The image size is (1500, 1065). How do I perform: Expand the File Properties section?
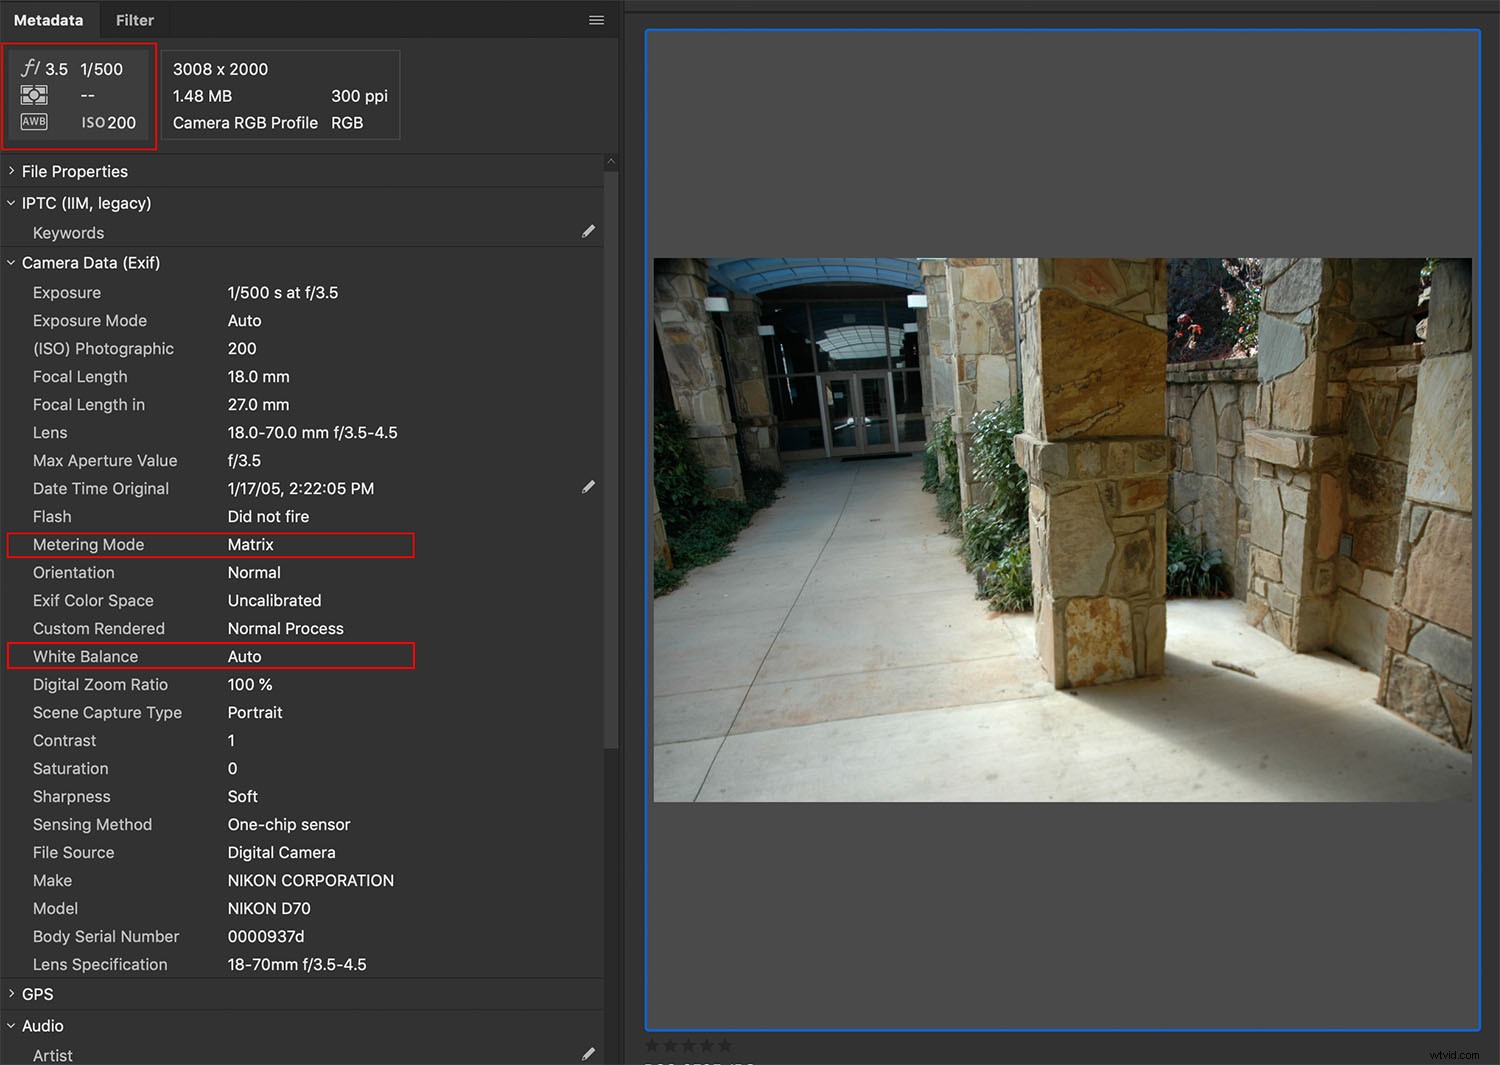[11, 171]
